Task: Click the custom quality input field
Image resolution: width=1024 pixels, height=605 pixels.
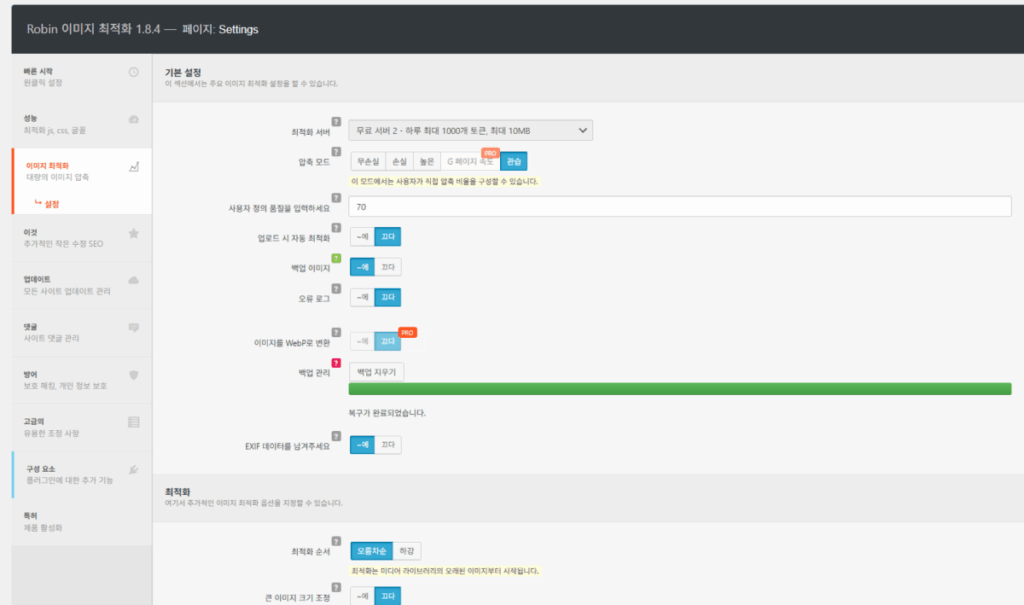Action: 680,206
